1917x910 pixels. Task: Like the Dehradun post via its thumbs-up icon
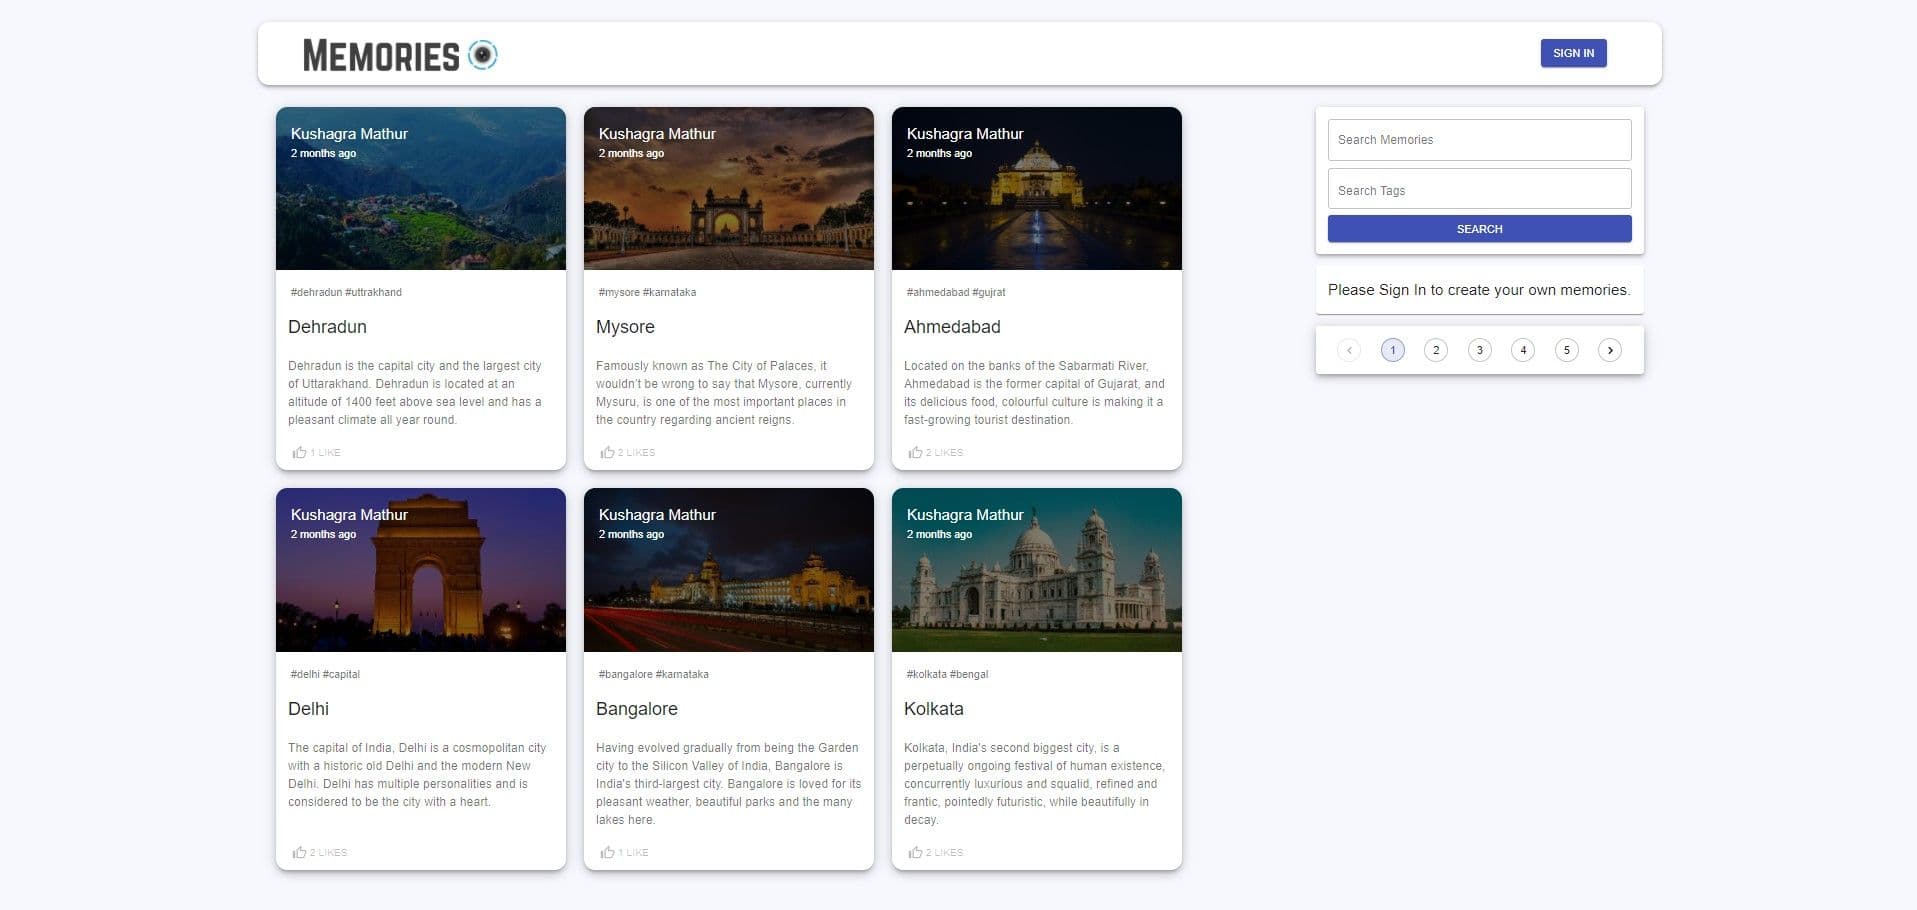click(300, 452)
